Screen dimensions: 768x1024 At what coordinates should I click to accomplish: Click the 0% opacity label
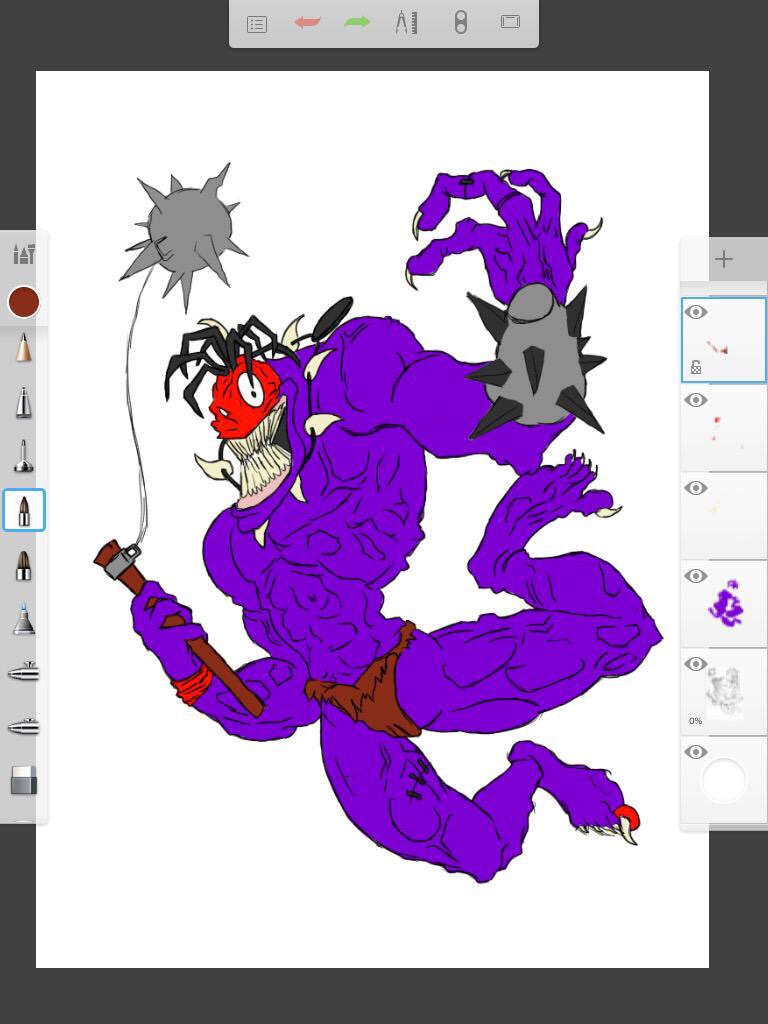pos(696,721)
